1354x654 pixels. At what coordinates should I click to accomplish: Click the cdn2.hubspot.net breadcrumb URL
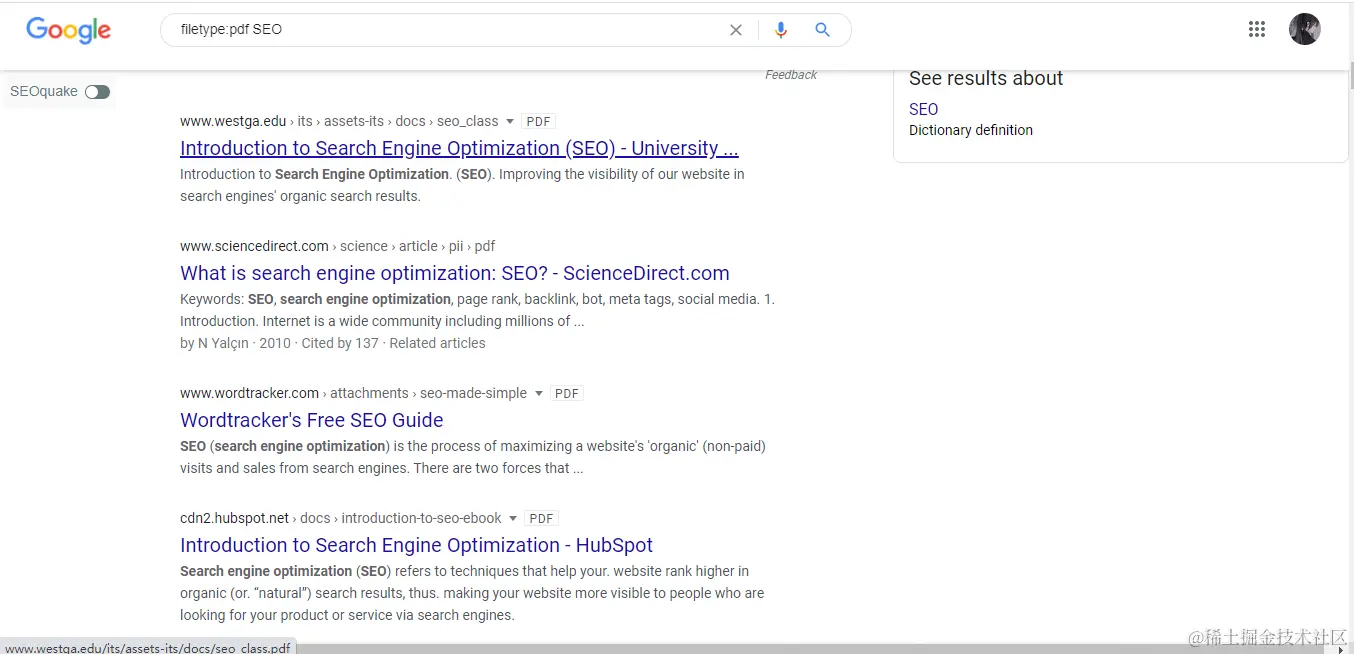point(234,518)
